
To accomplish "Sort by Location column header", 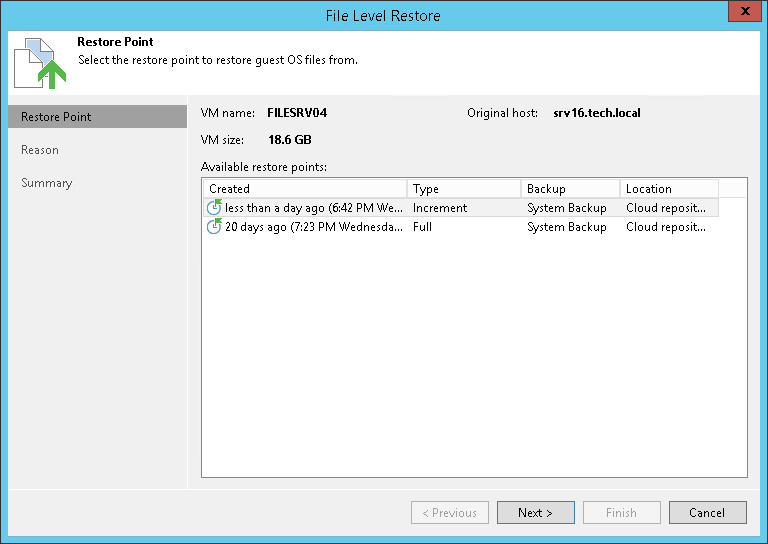I will tap(670, 189).
